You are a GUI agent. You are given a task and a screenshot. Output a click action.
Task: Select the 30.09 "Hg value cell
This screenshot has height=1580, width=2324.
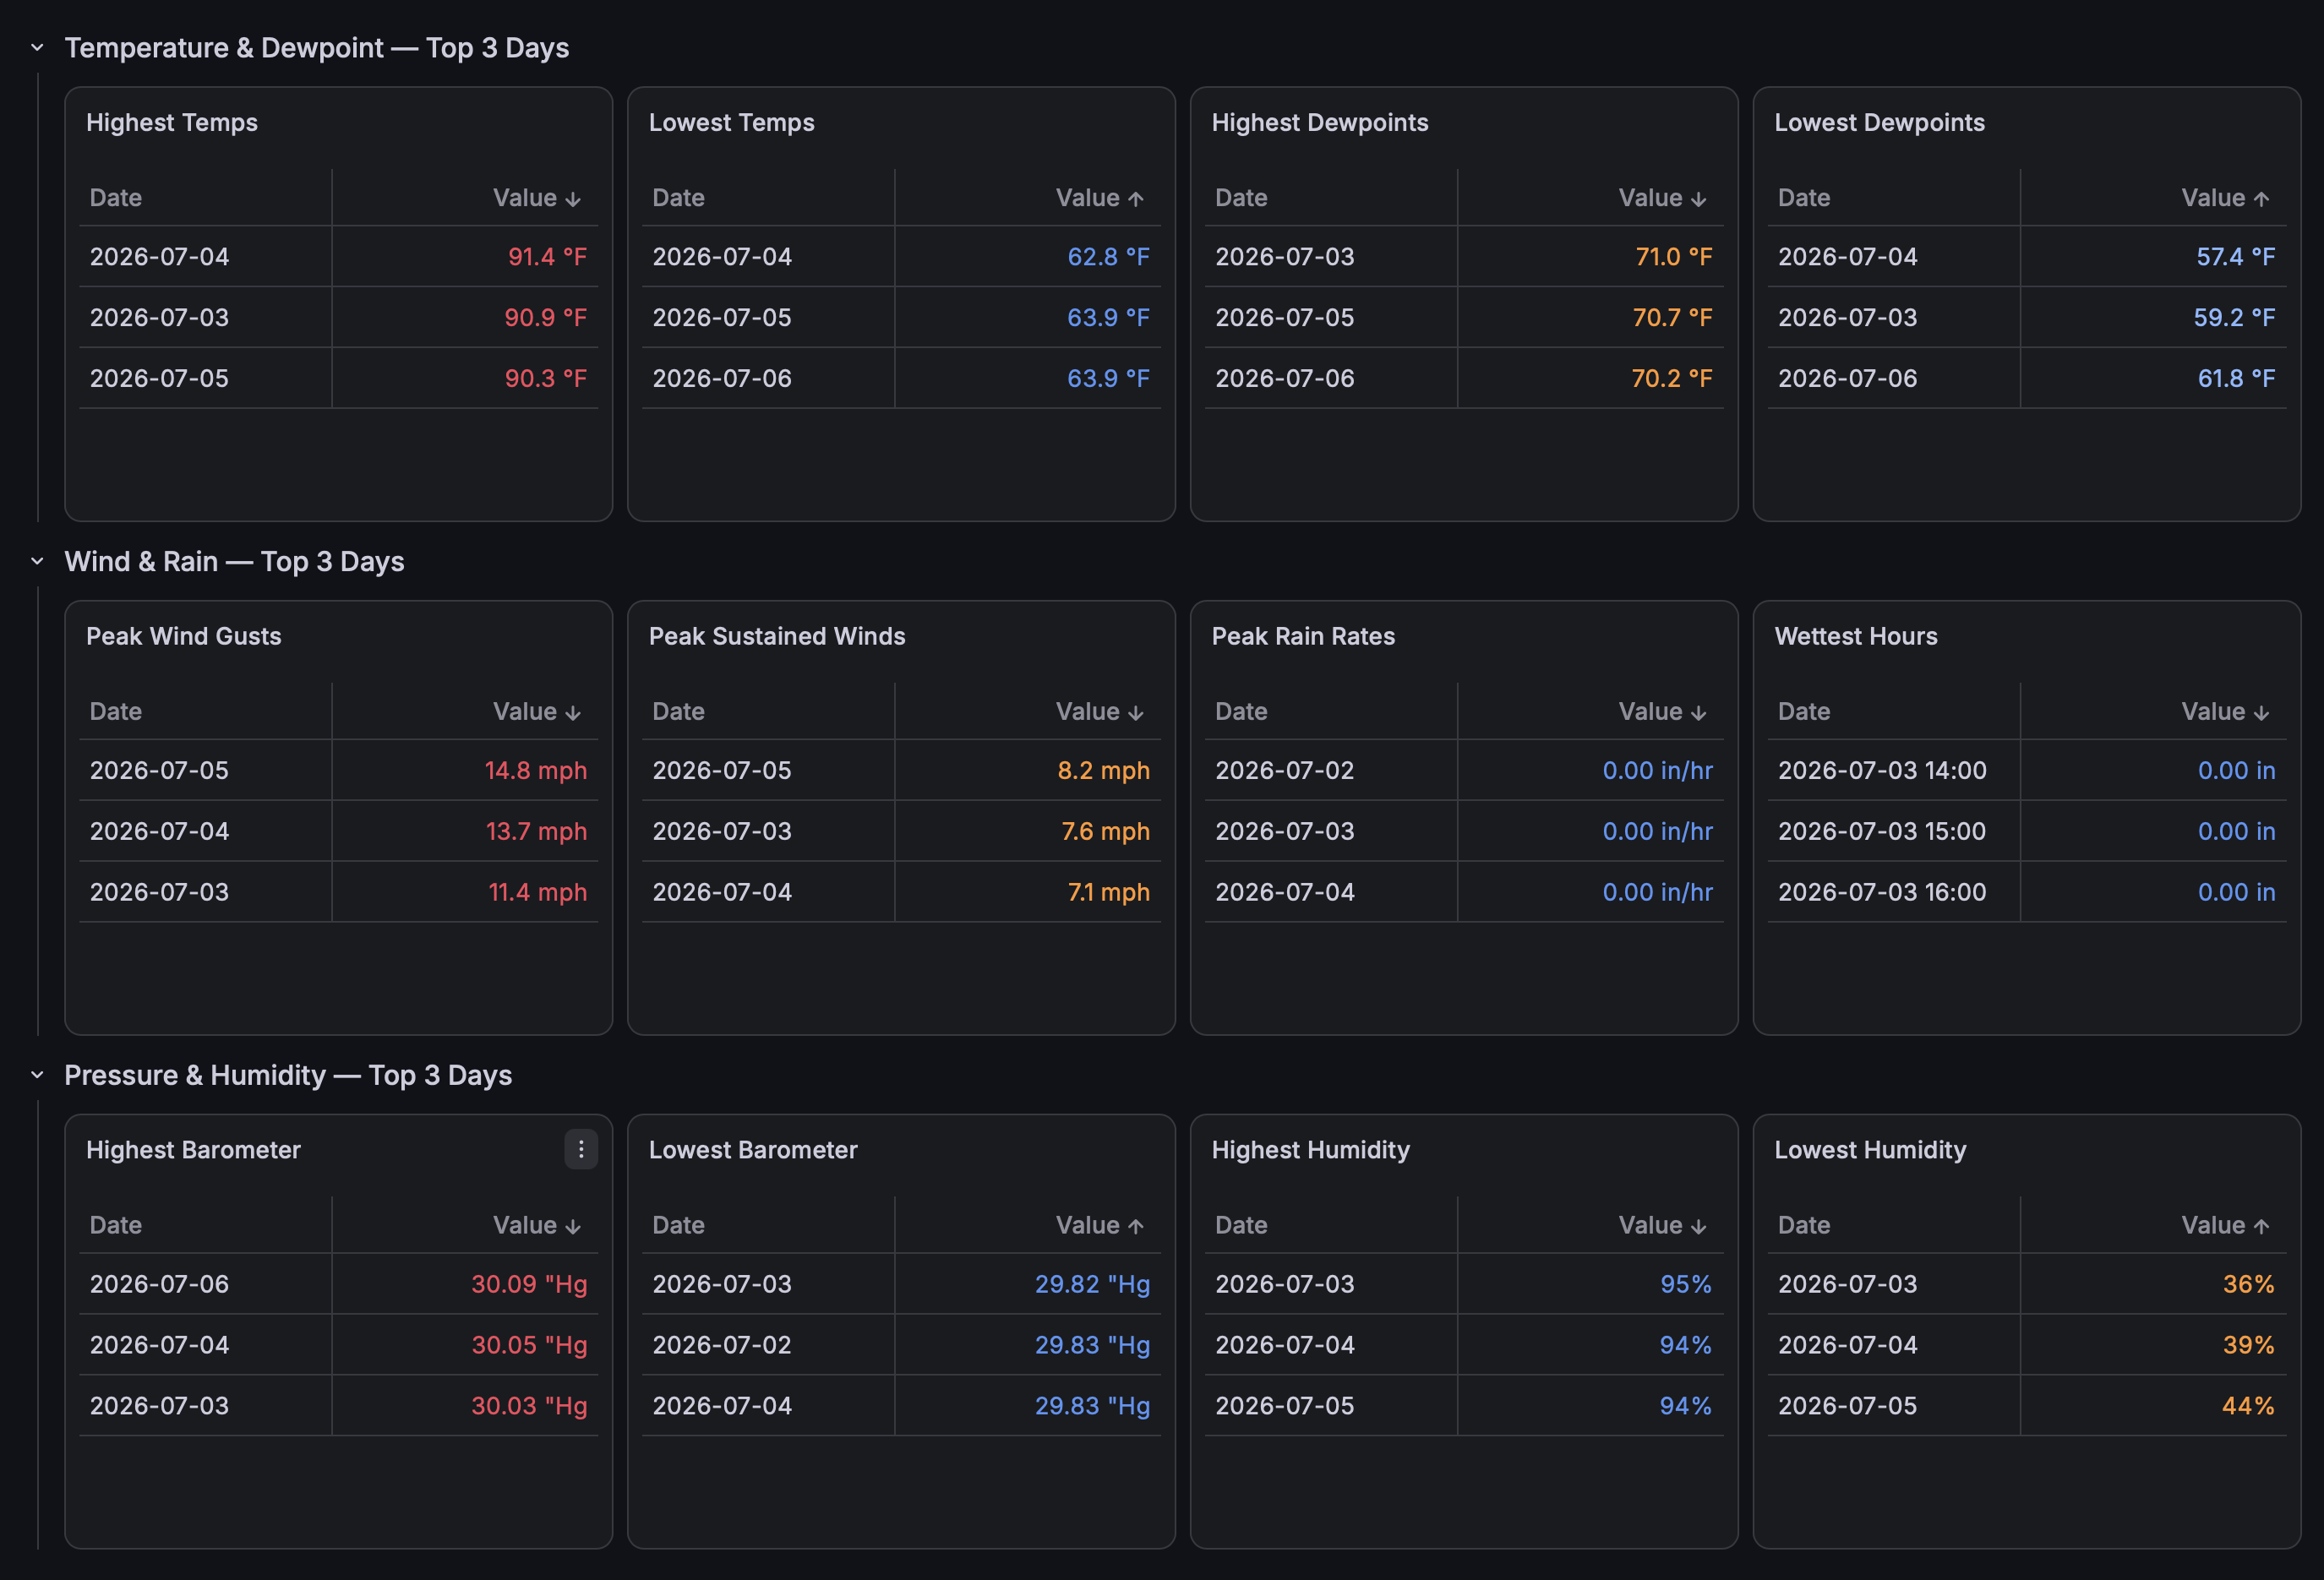(x=465, y=1284)
